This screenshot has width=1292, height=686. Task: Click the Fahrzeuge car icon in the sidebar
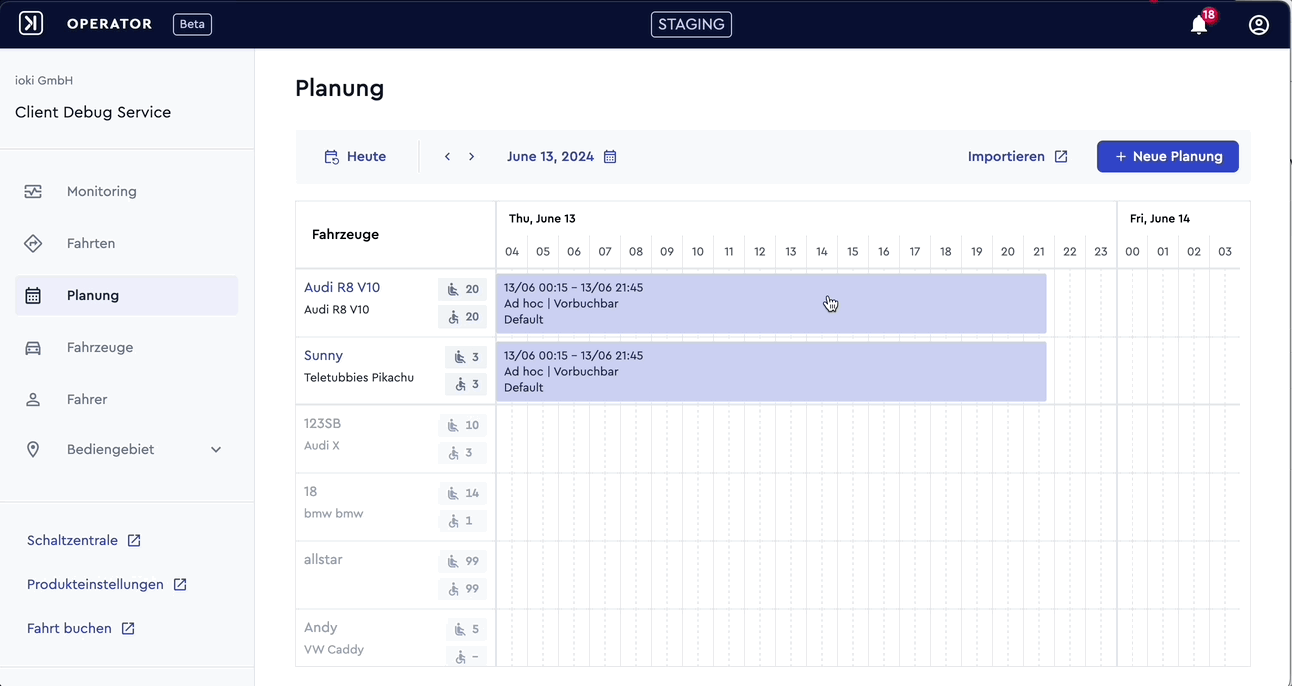33,347
